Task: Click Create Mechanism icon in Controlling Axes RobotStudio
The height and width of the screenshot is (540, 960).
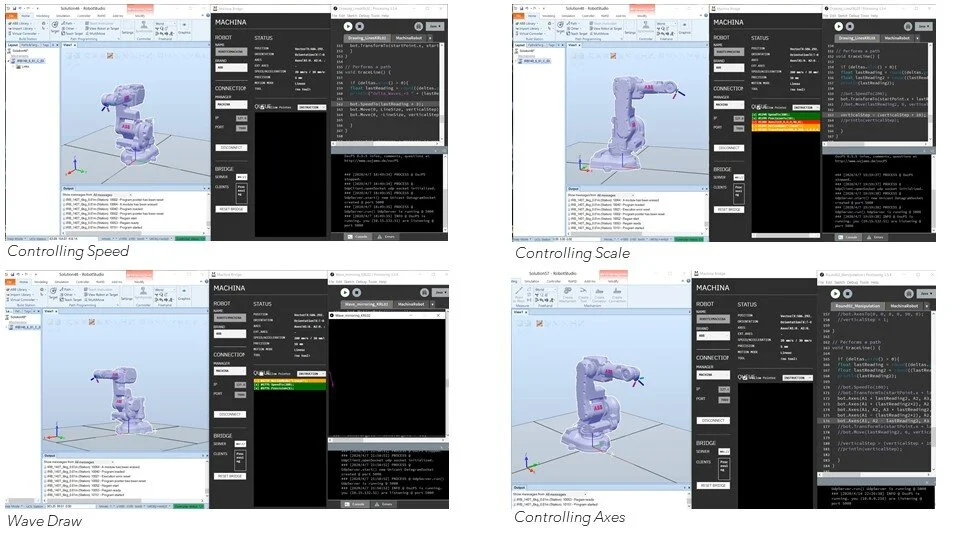Action: (x=567, y=294)
